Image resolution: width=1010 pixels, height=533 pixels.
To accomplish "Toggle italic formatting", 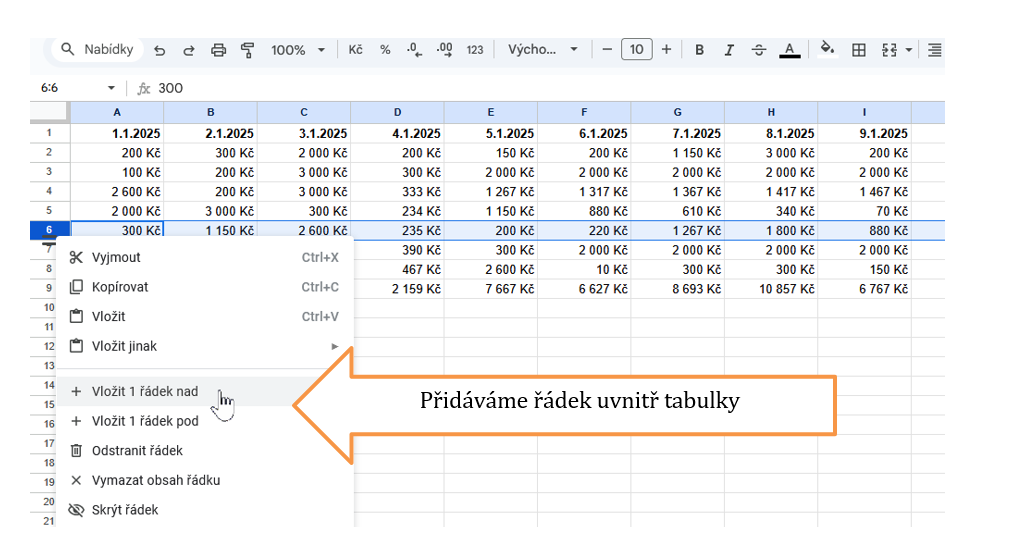I will pos(729,50).
